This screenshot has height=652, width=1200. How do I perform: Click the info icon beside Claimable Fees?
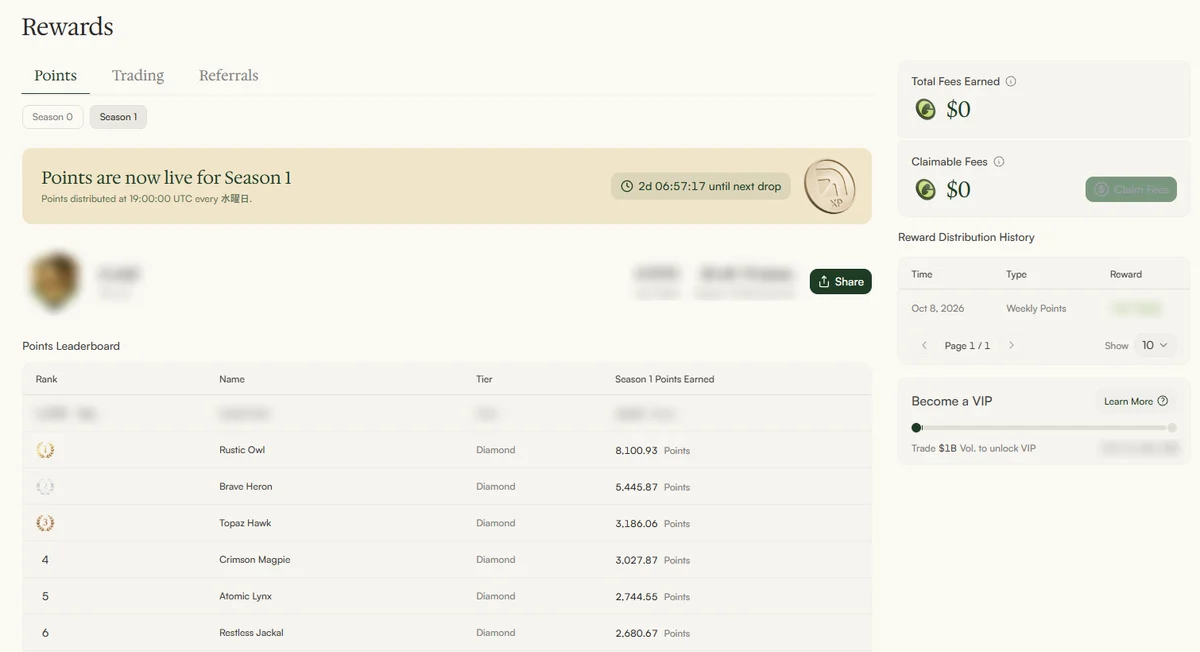[999, 162]
